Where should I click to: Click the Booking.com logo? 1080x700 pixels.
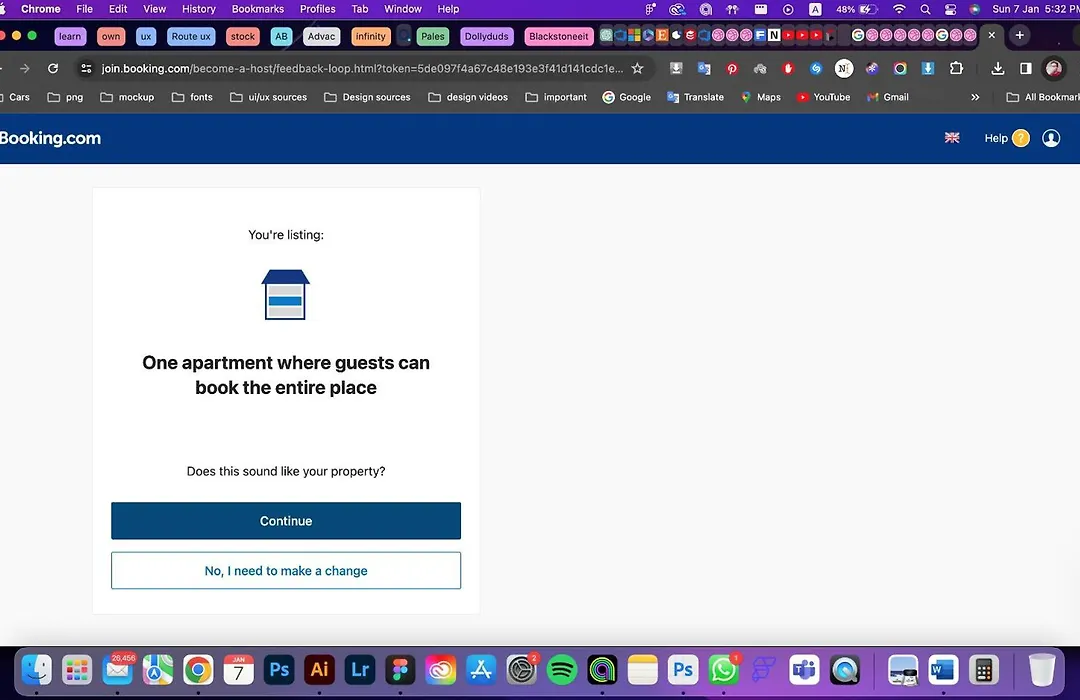click(50, 138)
